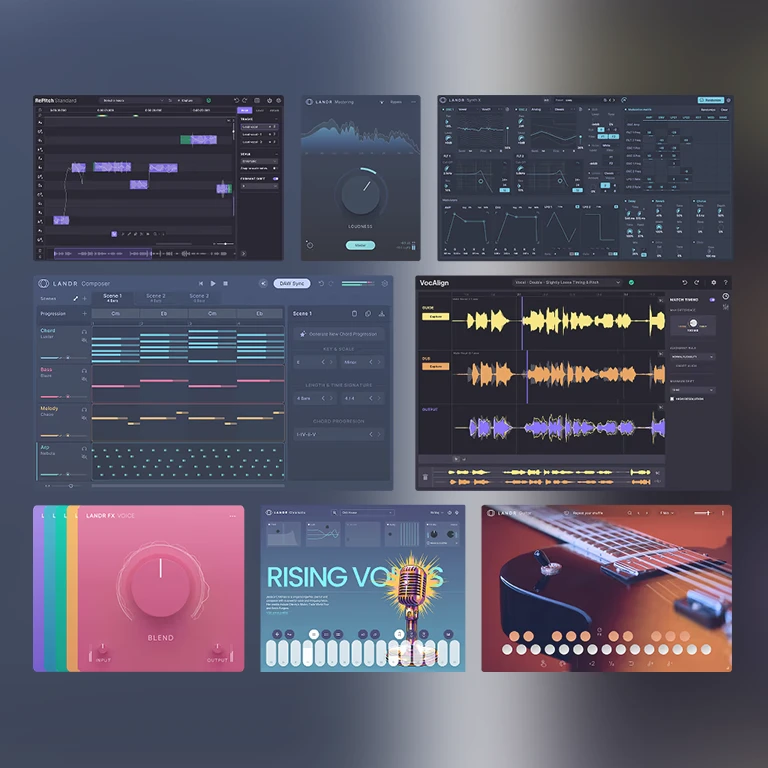The height and width of the screenshot is (768, 768).
Task: Open settings gear in LANDR Composer
Action: click(384, 283)
